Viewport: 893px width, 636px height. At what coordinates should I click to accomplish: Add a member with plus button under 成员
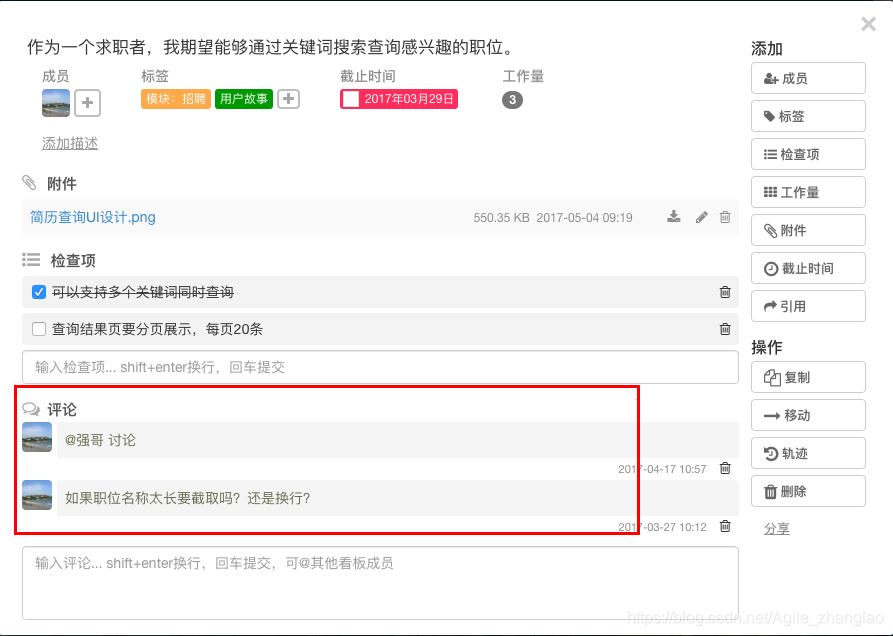[88, 103]
